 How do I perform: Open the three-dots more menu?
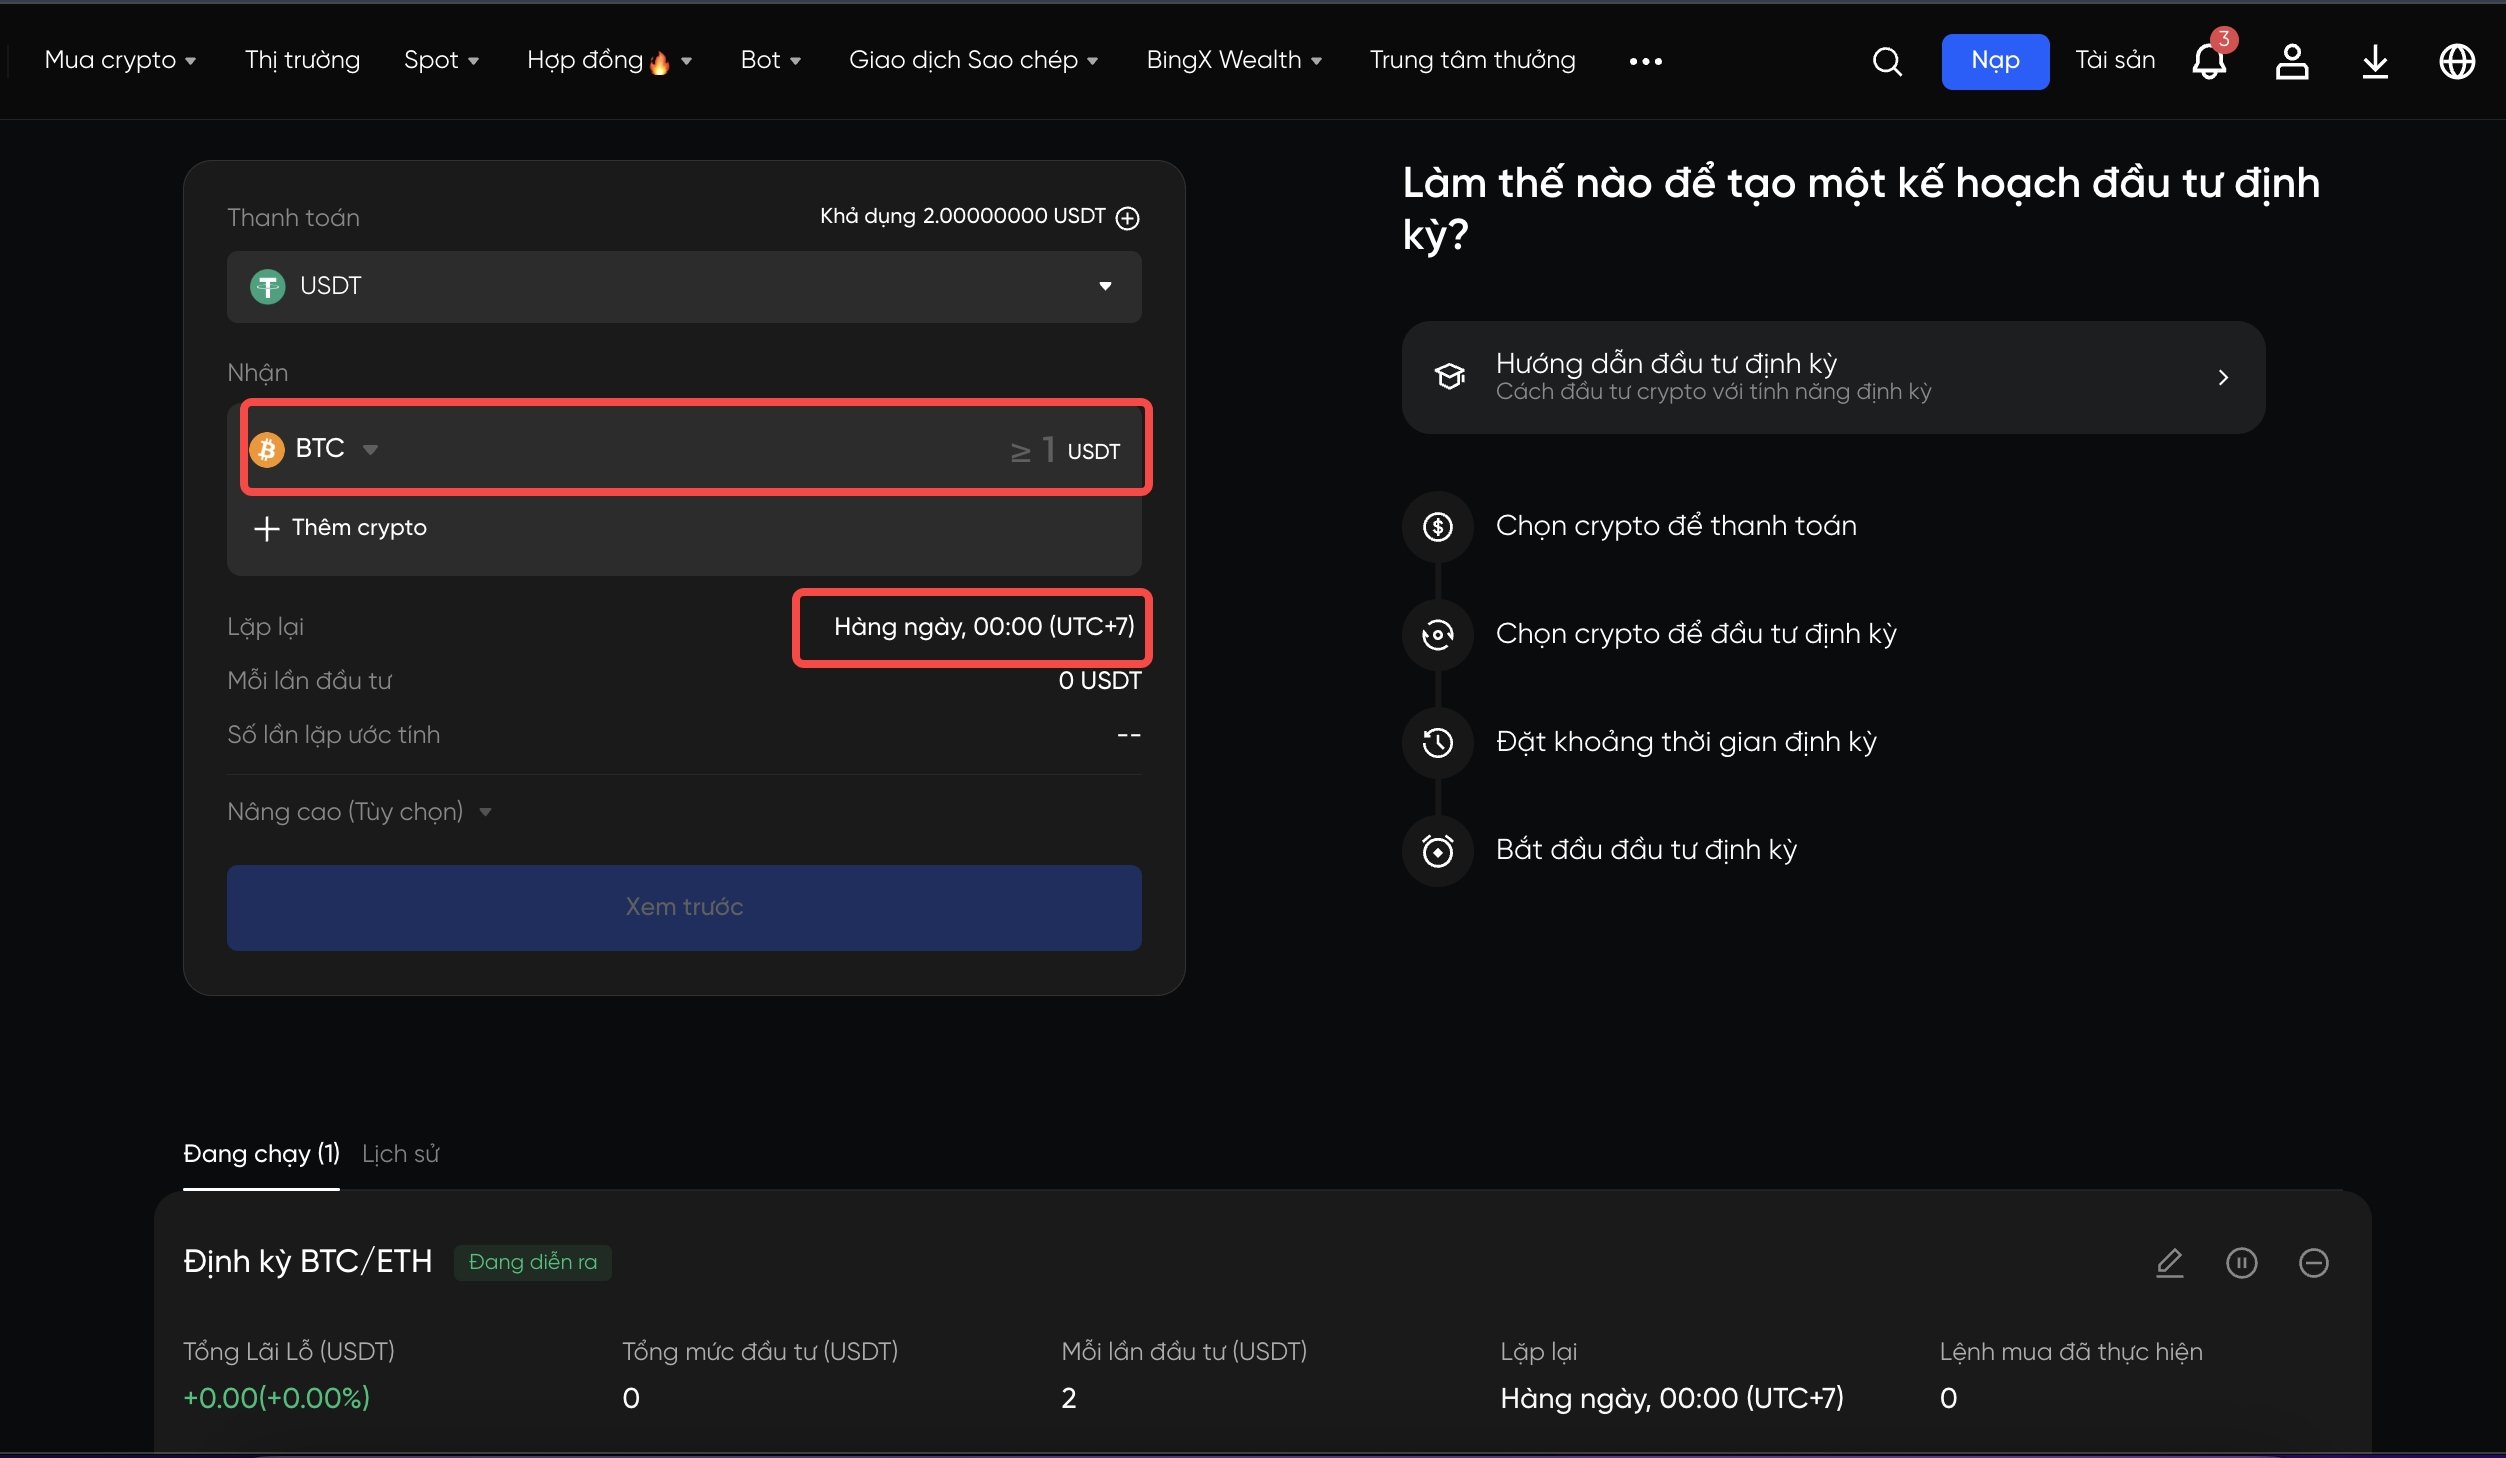coord(1645,62)
